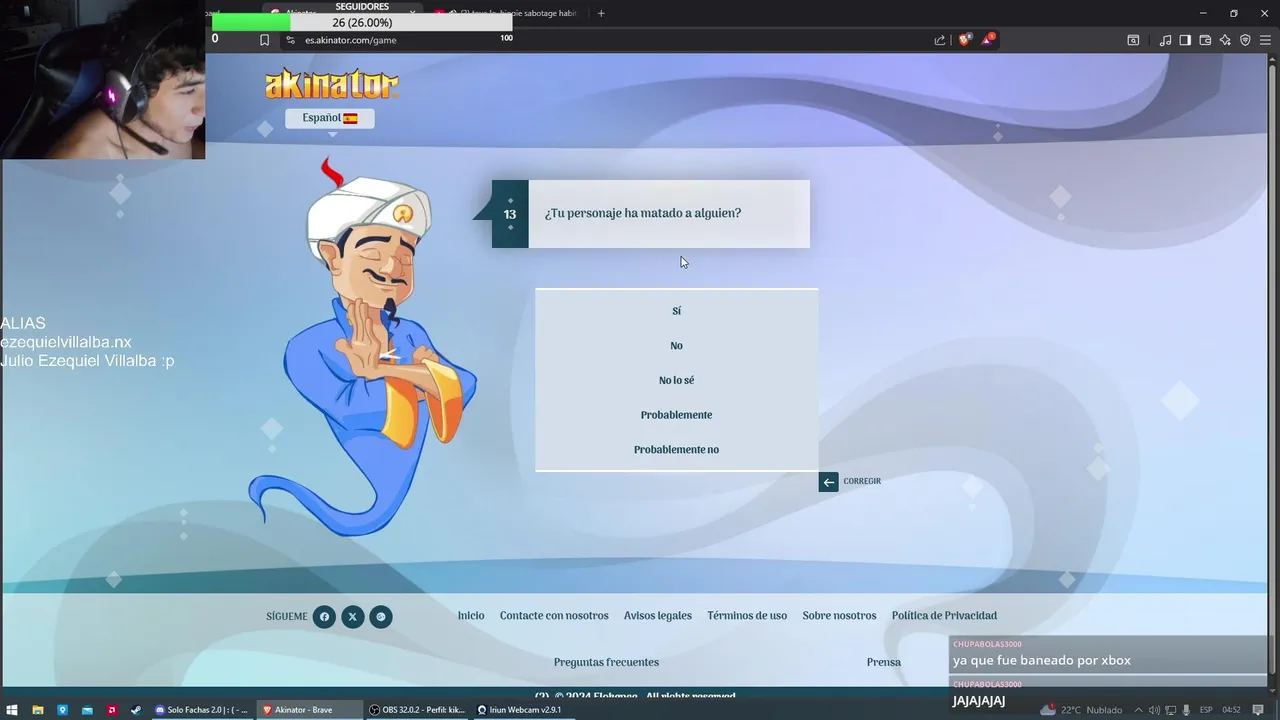
Task: Switch to the OBS 32.0.2 taskbar window
Action: (x=417, y=710)
